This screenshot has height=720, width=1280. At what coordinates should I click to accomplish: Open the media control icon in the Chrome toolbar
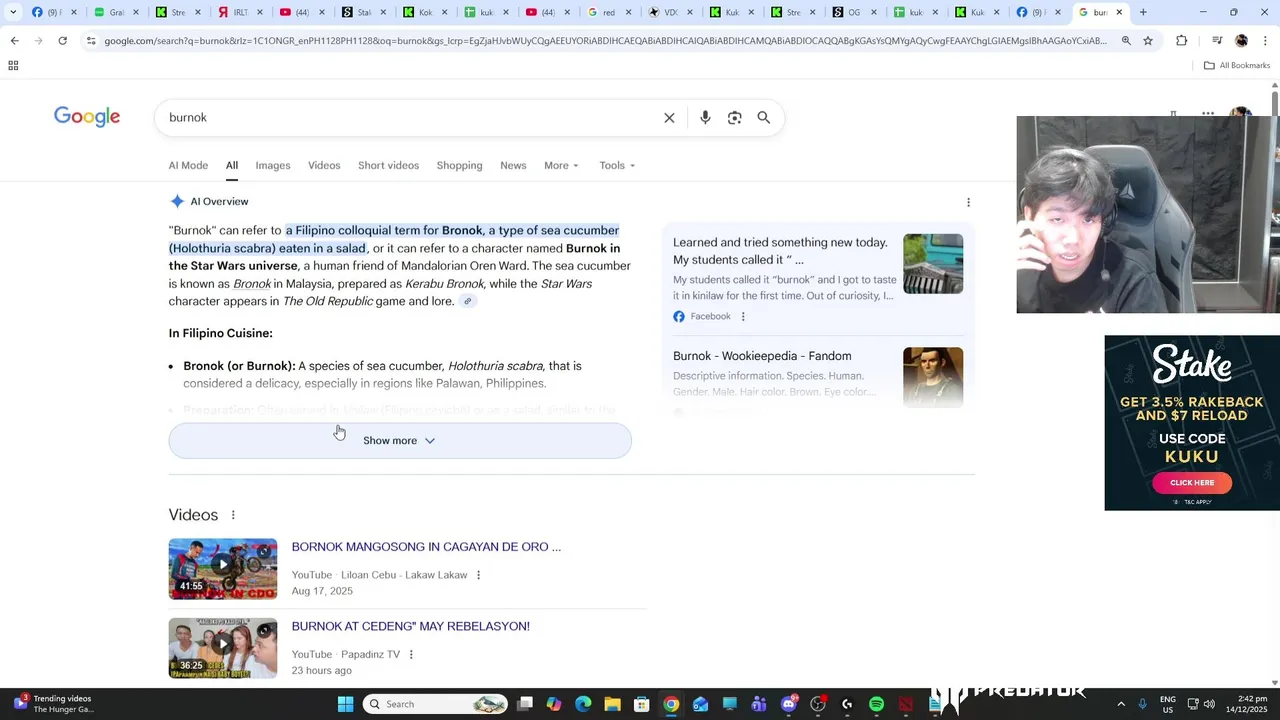click(1217, 40)
